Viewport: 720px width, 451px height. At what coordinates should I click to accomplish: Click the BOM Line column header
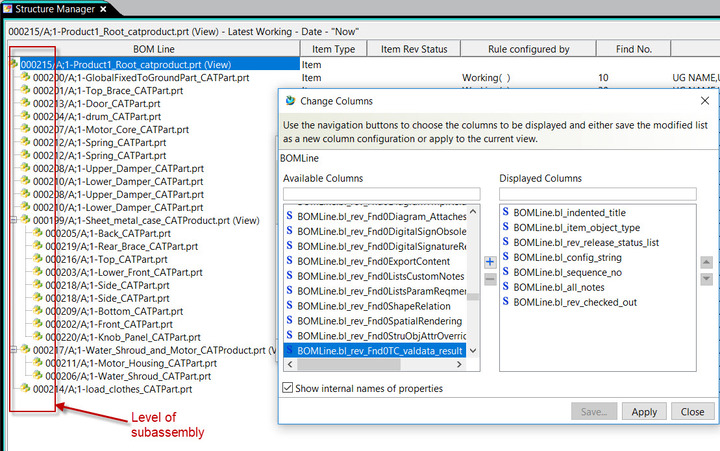click(154, 49)
